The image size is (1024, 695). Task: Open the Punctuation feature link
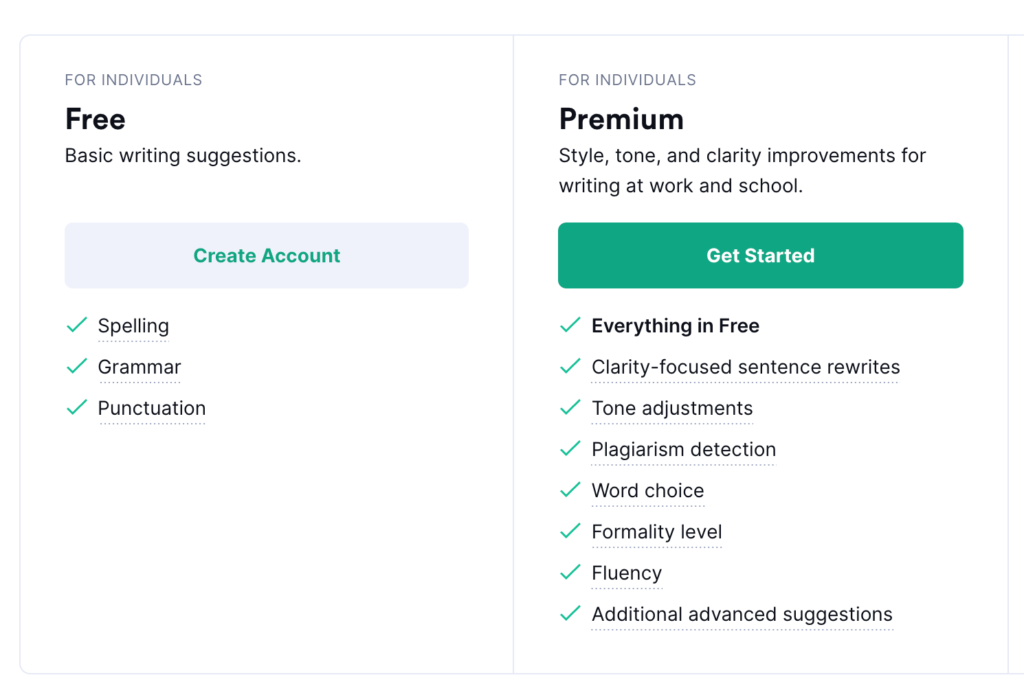click(x=151, y=408)
